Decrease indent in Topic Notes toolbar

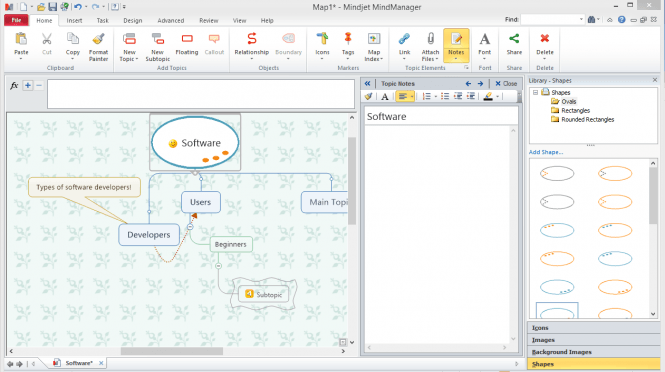458,97
